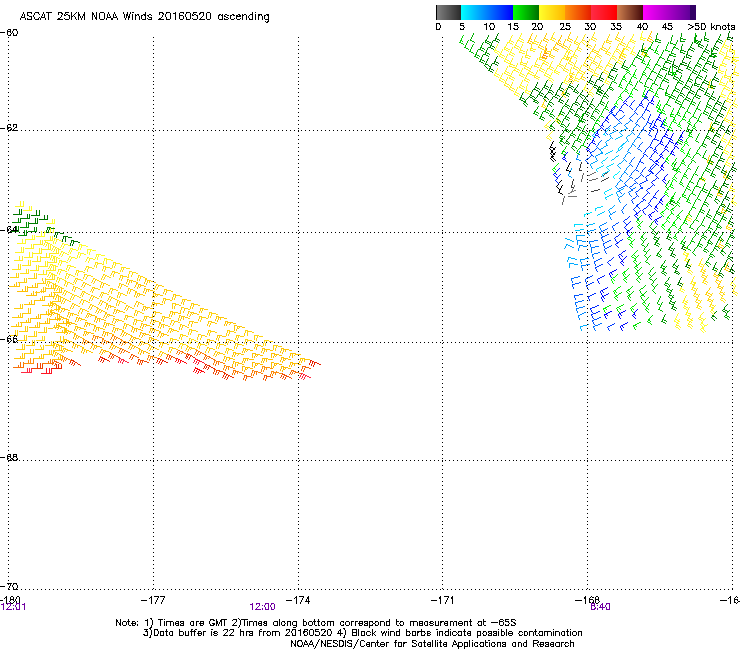740x650 pixels.
Task: Click the -70 latitude axis label
Action: pos(9,586)
